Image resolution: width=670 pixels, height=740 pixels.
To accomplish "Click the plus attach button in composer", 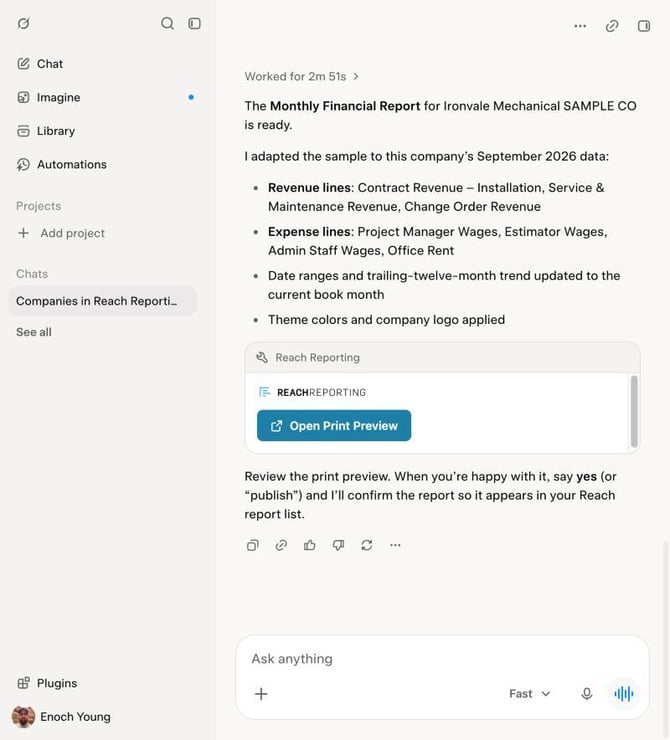I will pos(261,694).
